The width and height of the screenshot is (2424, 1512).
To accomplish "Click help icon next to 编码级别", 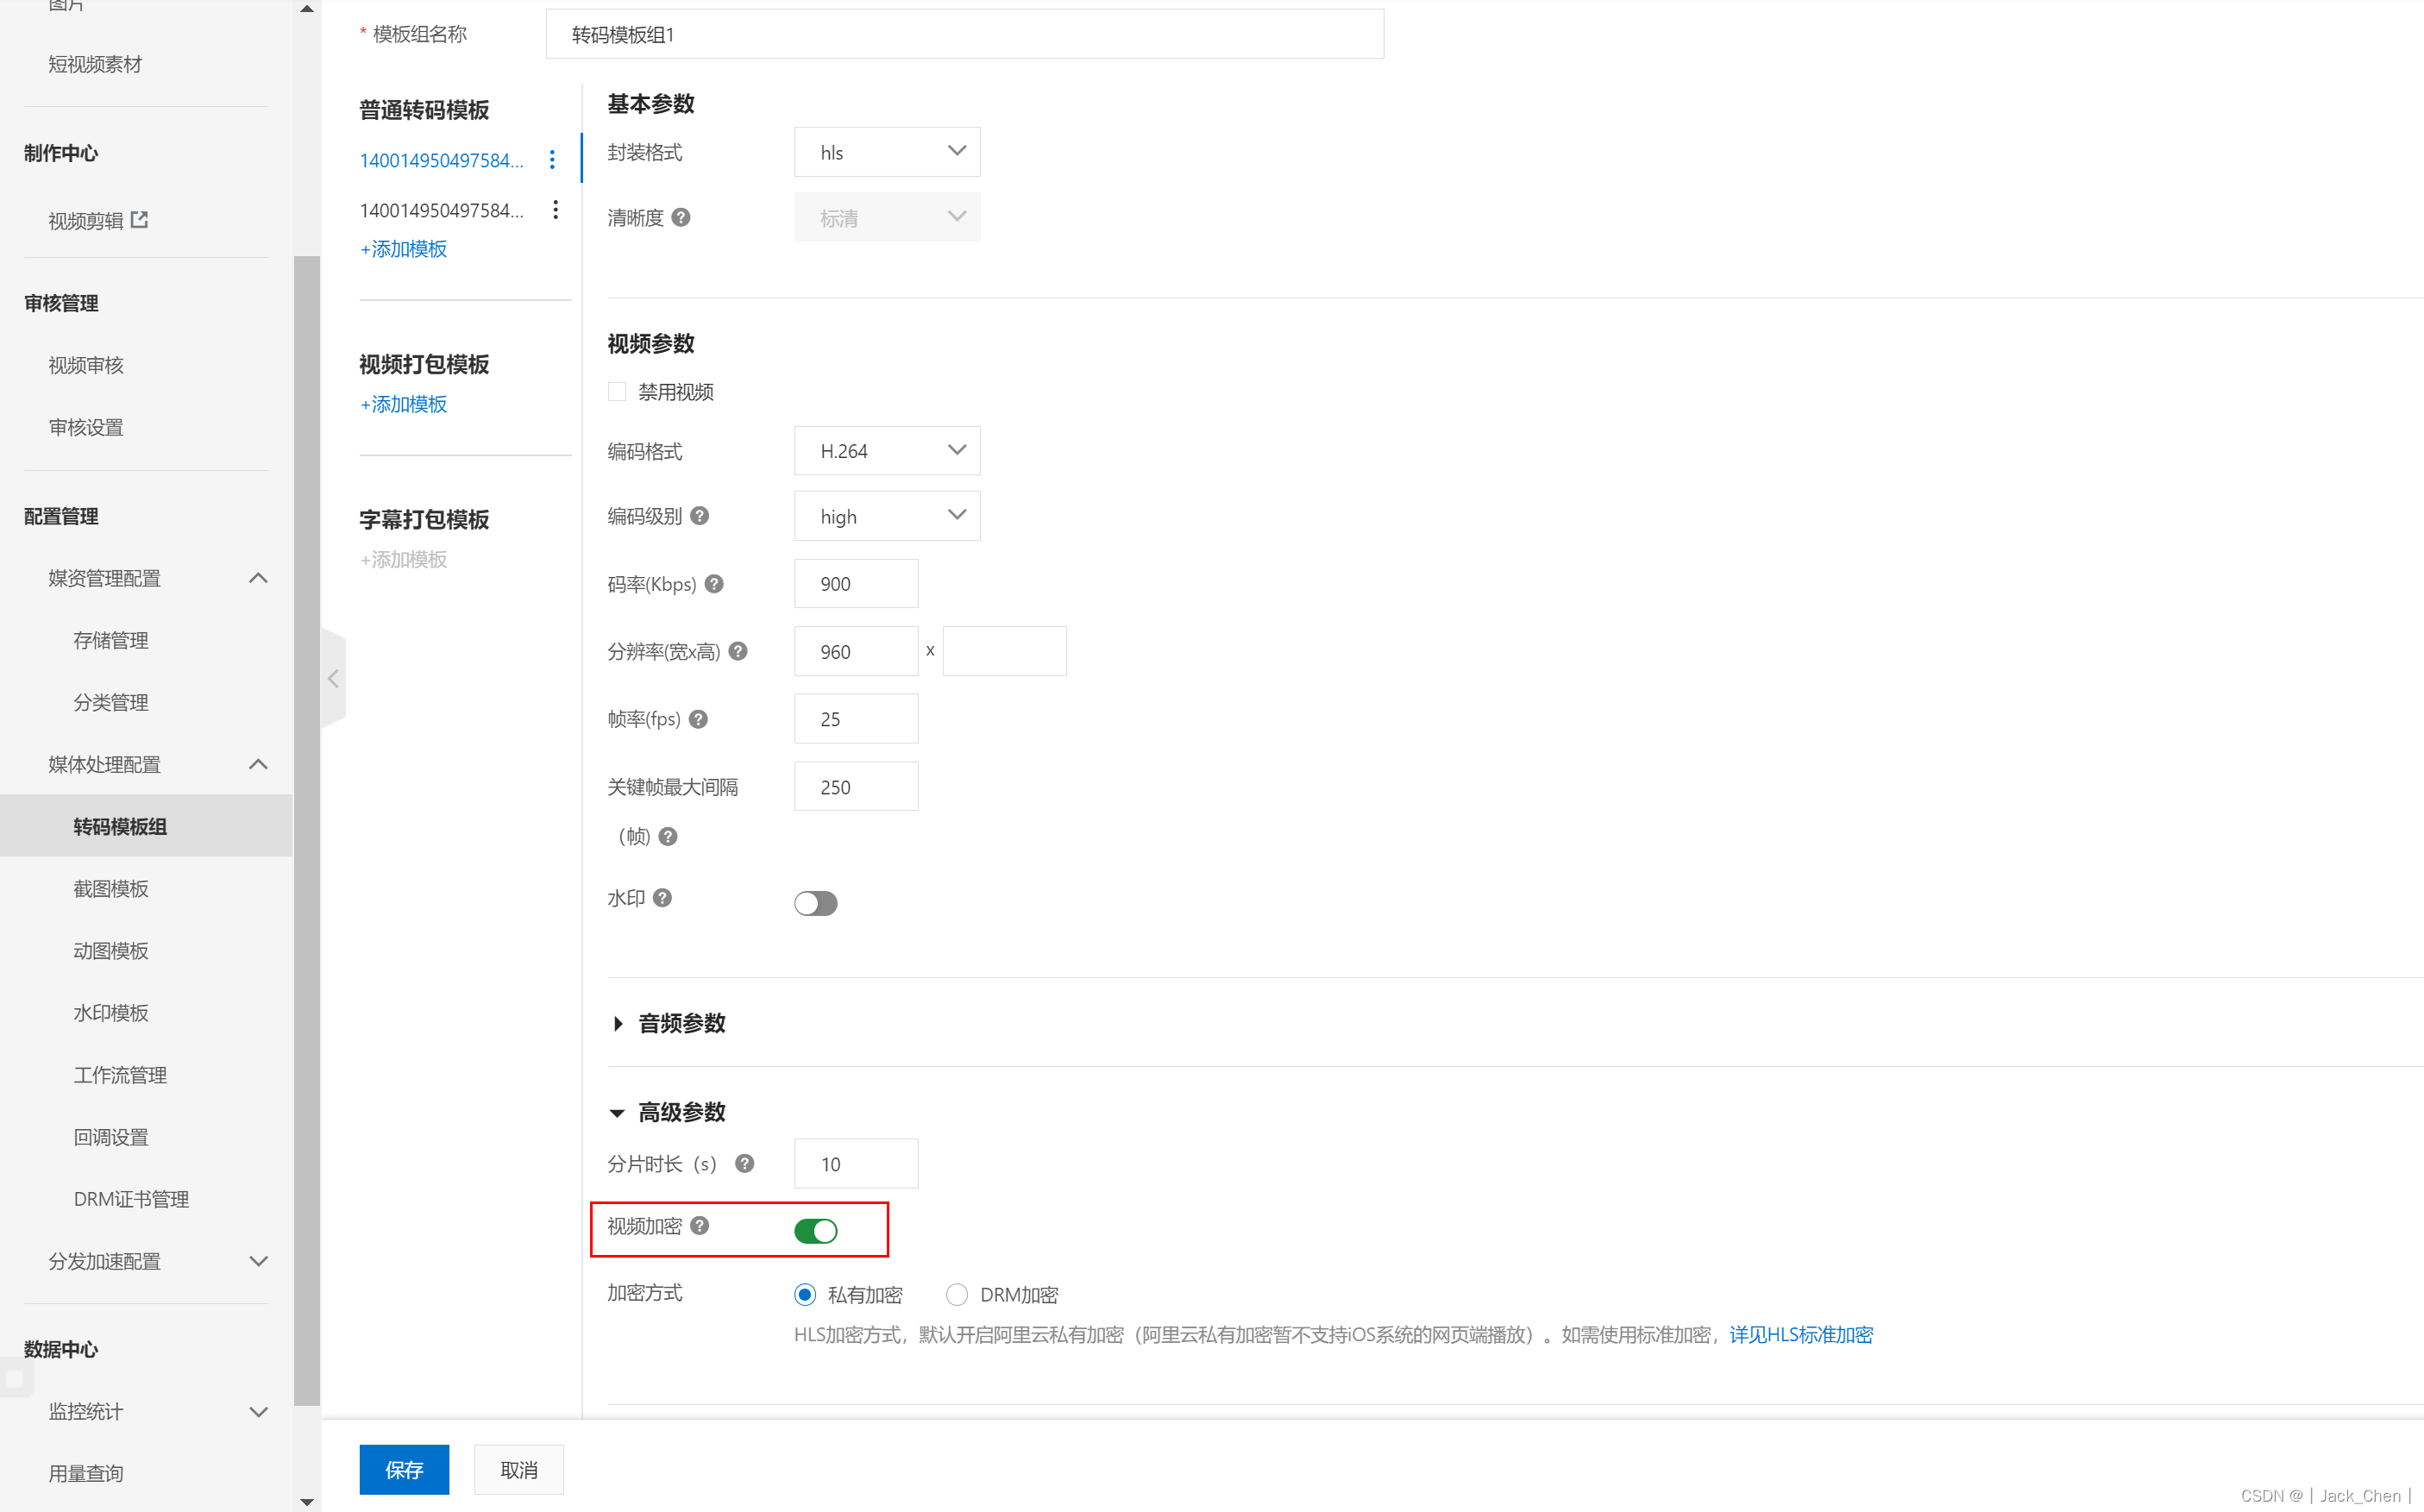I will pyautogui.click(x=700, y=516).
